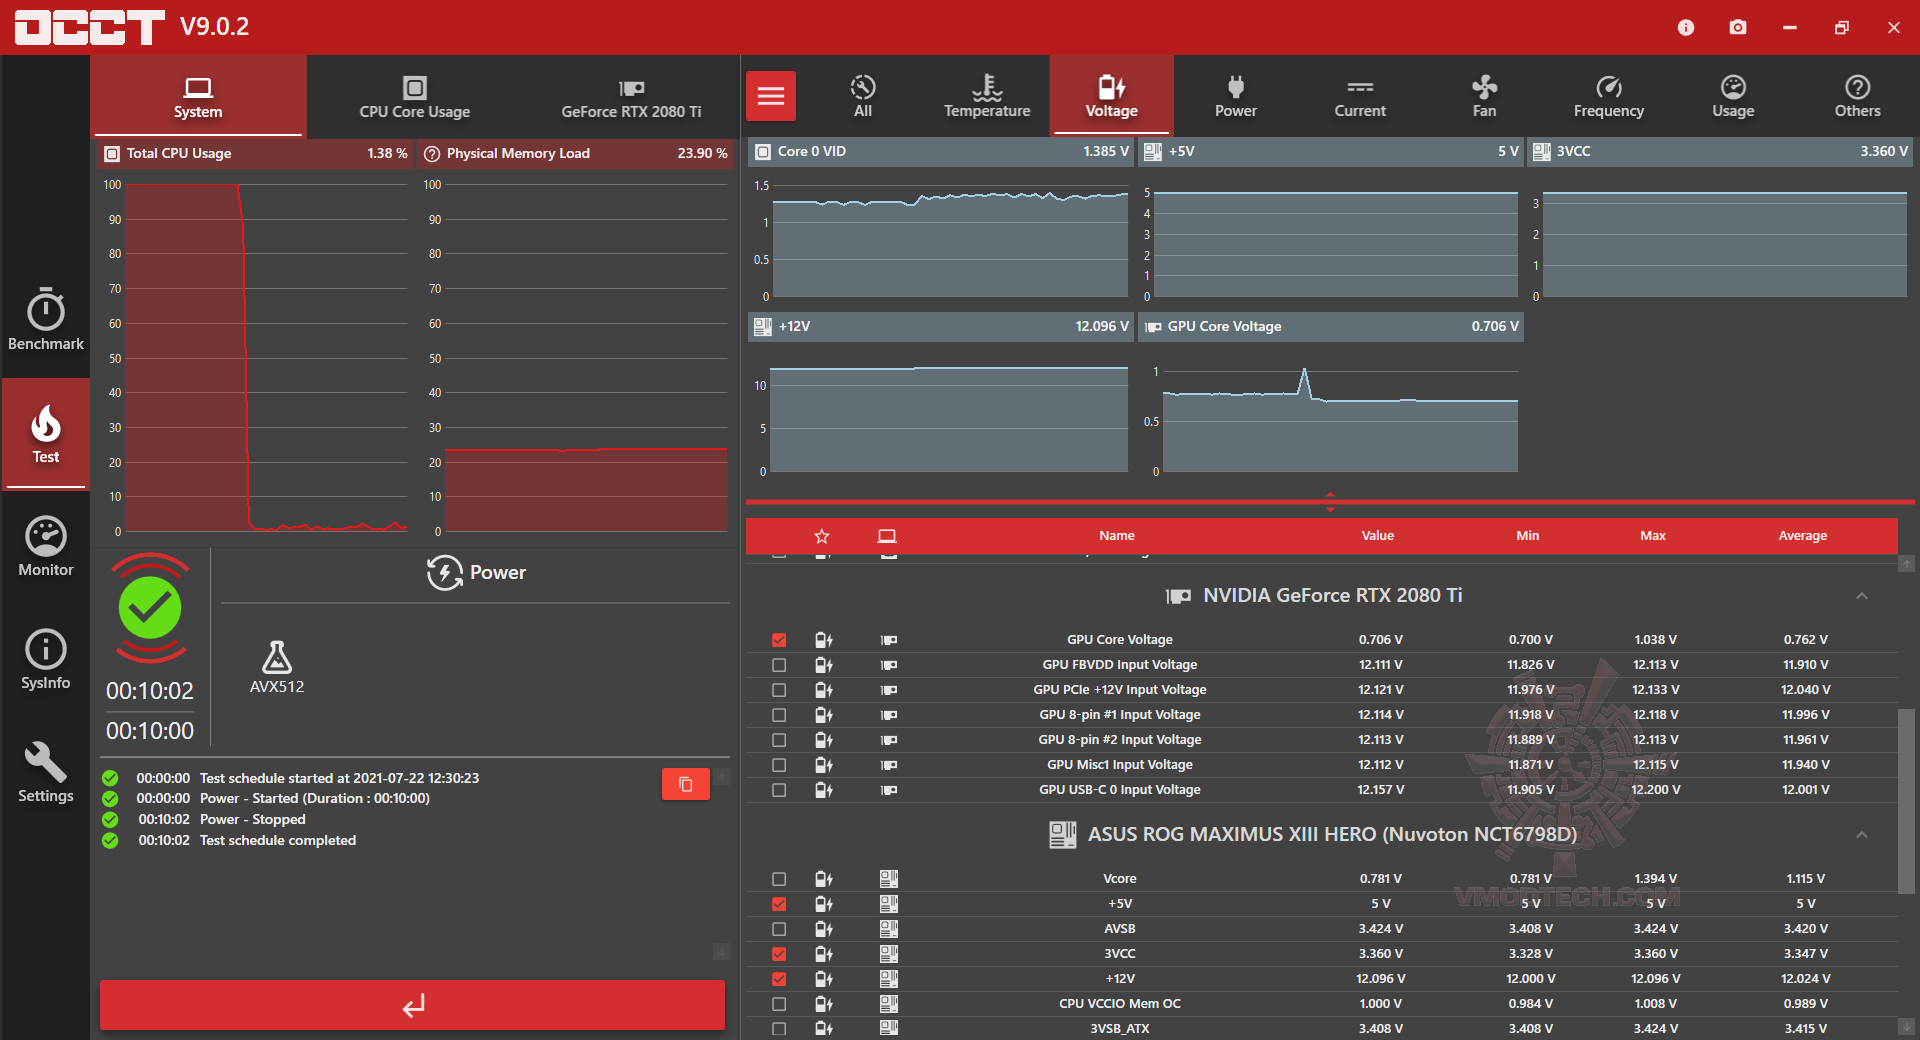Screen dimensions: 1920x1040
Task: Open the Monitor section in sidebar
Action: 46,546
